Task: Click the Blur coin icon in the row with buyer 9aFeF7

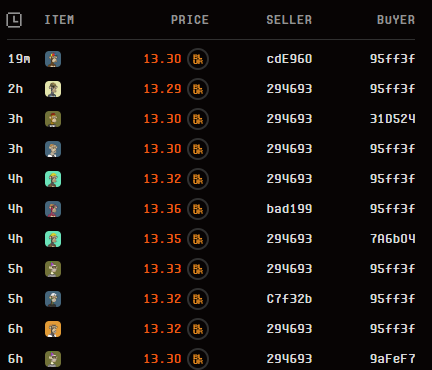Action: 198,359
